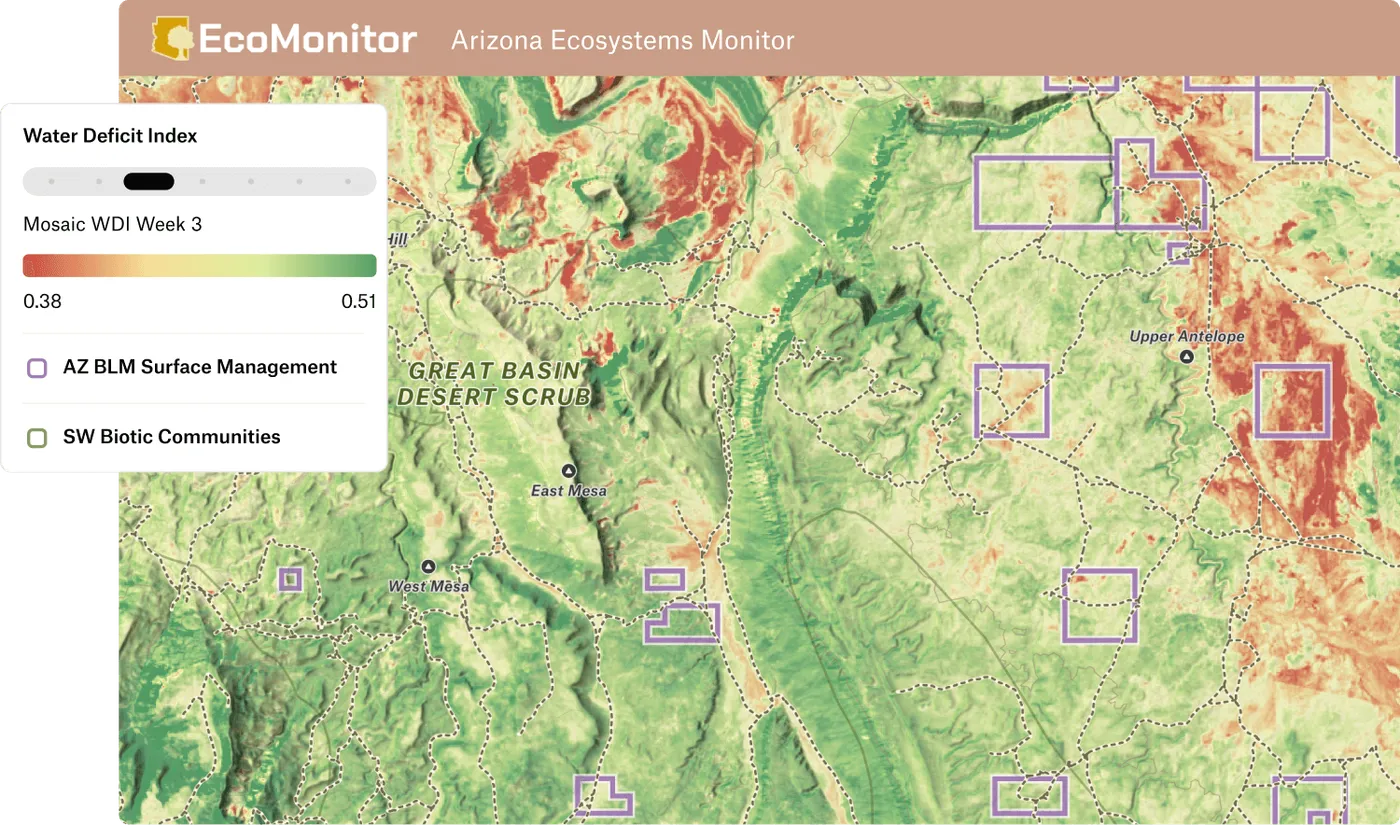Pick the week 6 dot on WDI slider

(299, 181)
